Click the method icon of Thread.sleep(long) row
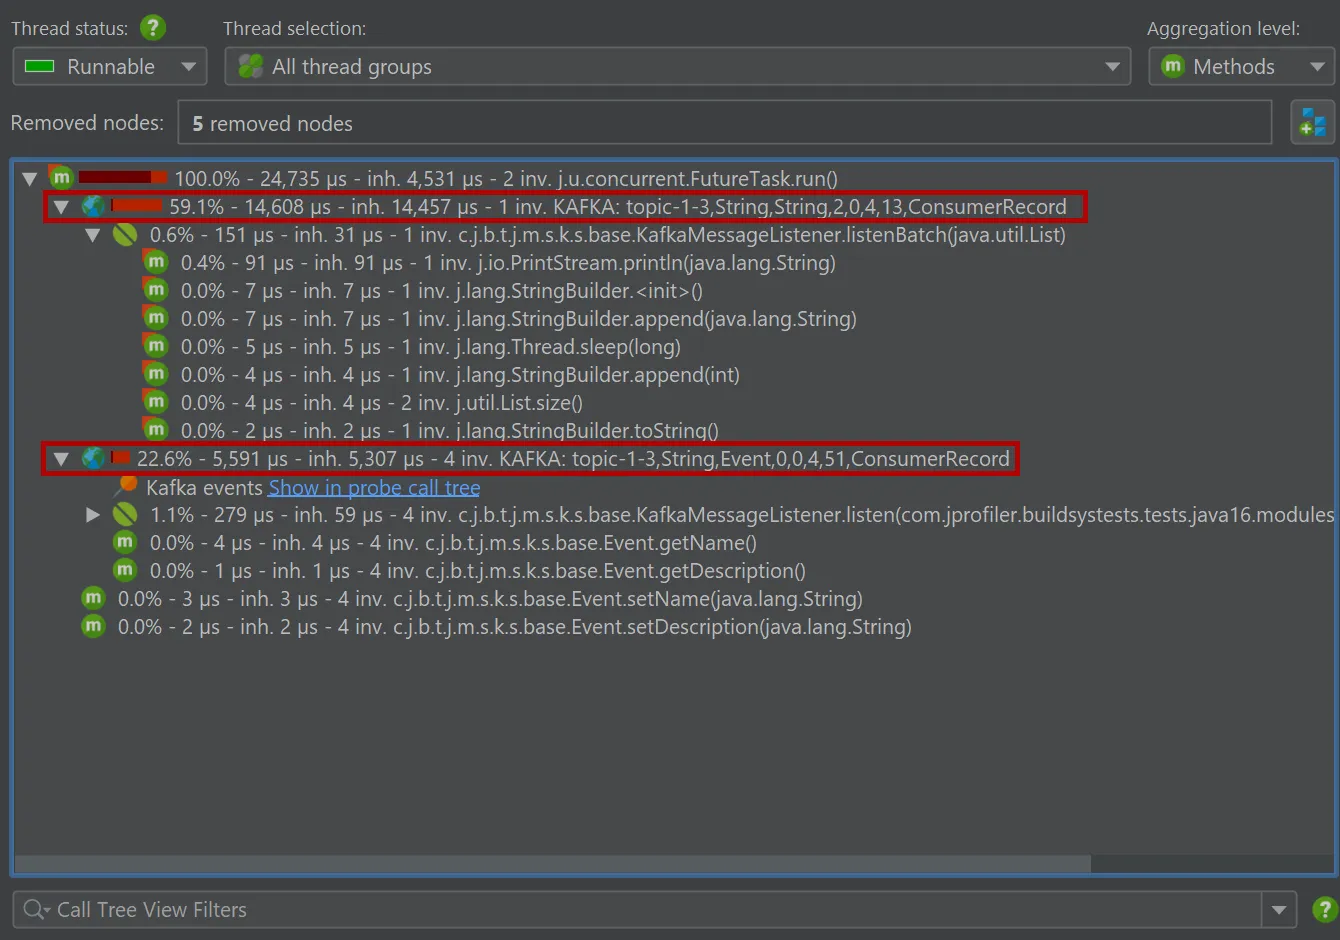The width and height of the screenshot is (1340, 940). [156, 346]
